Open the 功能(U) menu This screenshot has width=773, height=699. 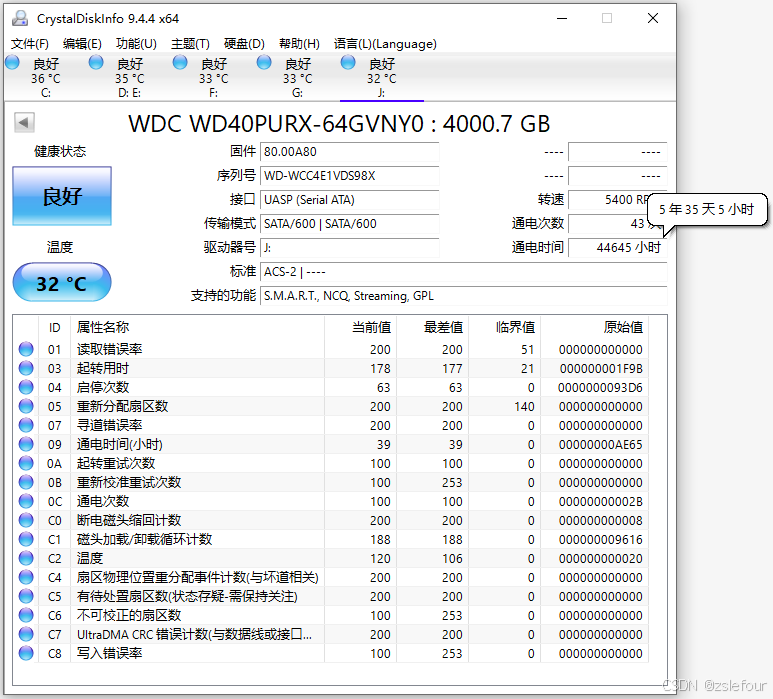coord(136,44)
